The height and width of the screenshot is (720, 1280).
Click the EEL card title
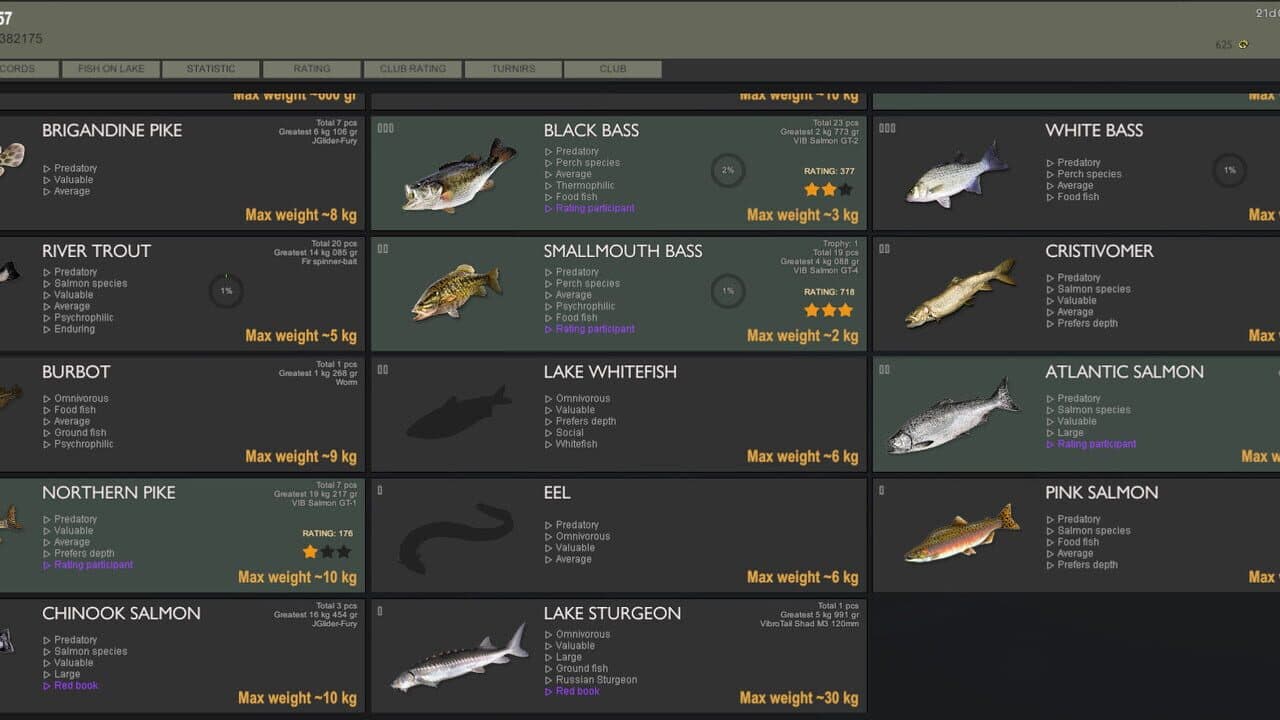[x=558, y=493]
